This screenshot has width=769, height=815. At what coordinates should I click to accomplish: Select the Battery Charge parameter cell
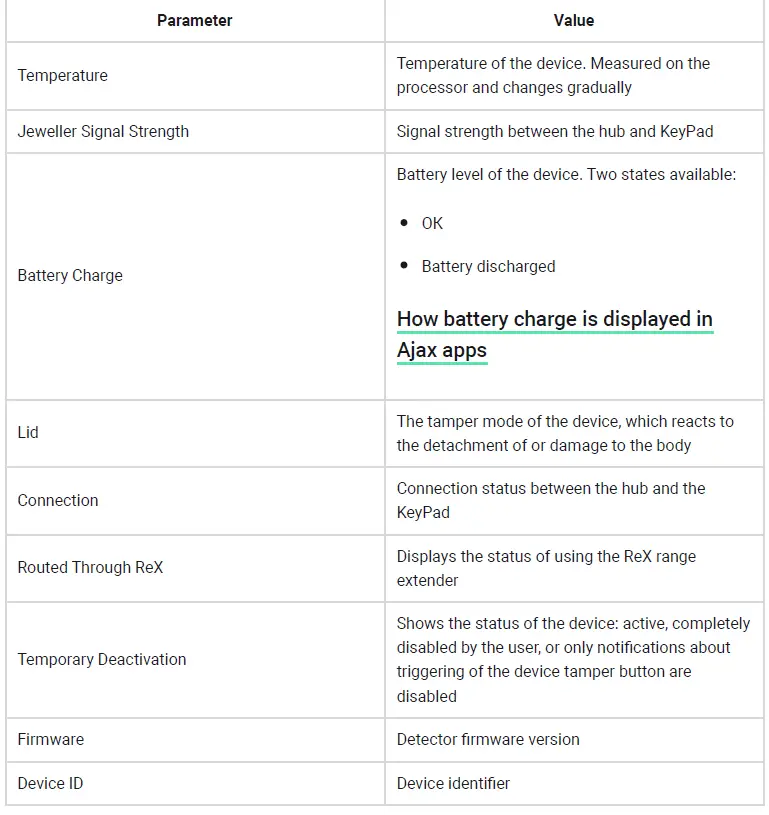coord(70,275)
